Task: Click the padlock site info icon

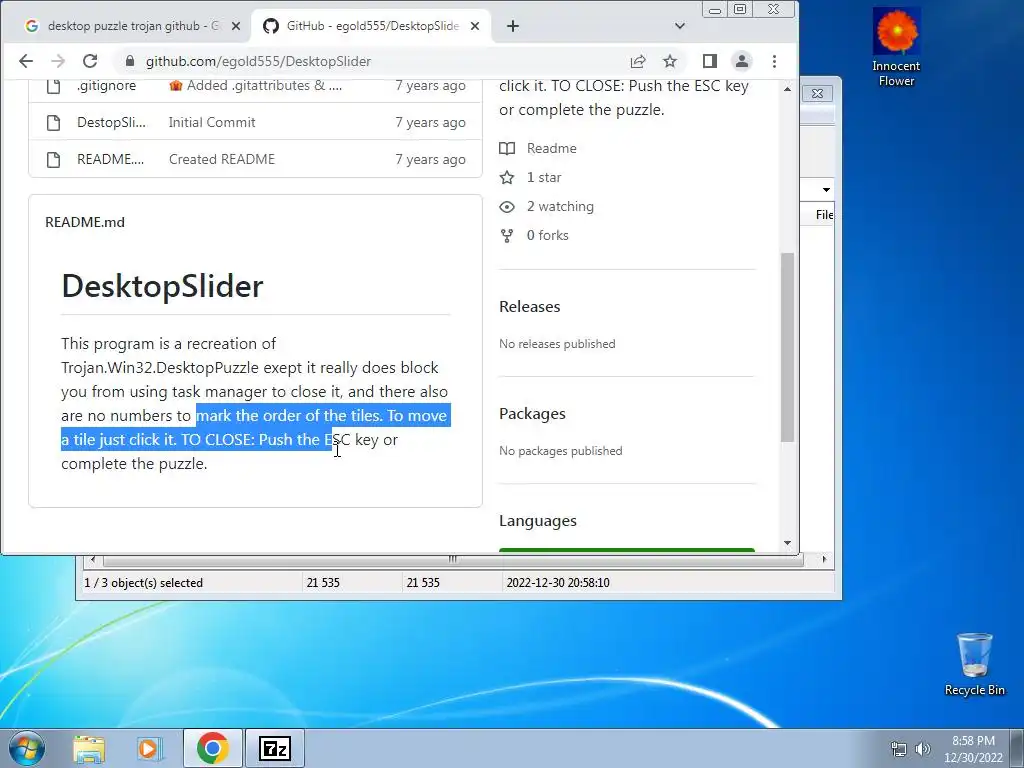Action: [130, 61]
